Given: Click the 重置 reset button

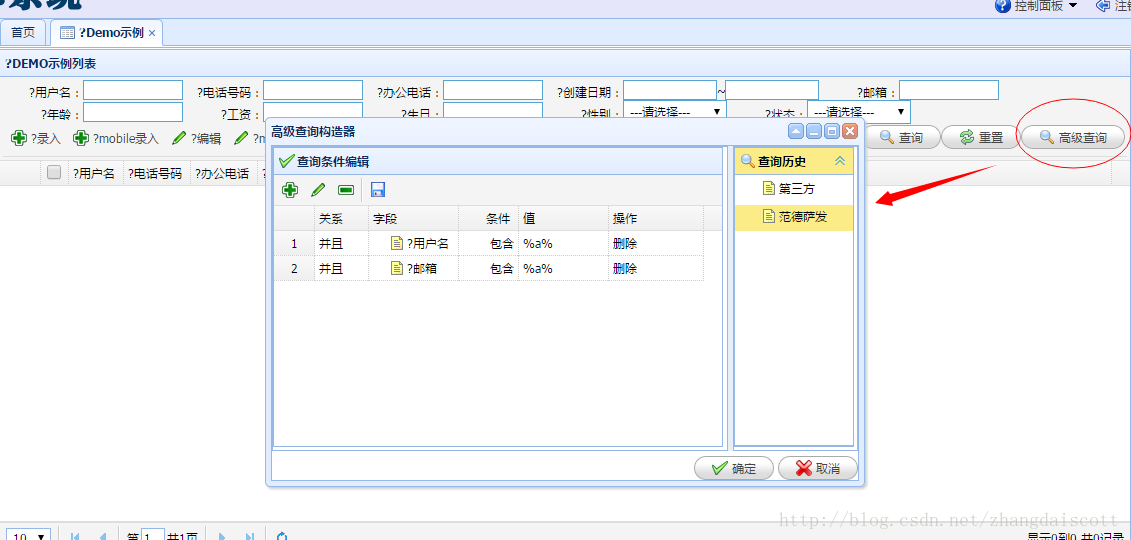Looking at the screenshot, I should pyautogui.click(x=982, y=137).
